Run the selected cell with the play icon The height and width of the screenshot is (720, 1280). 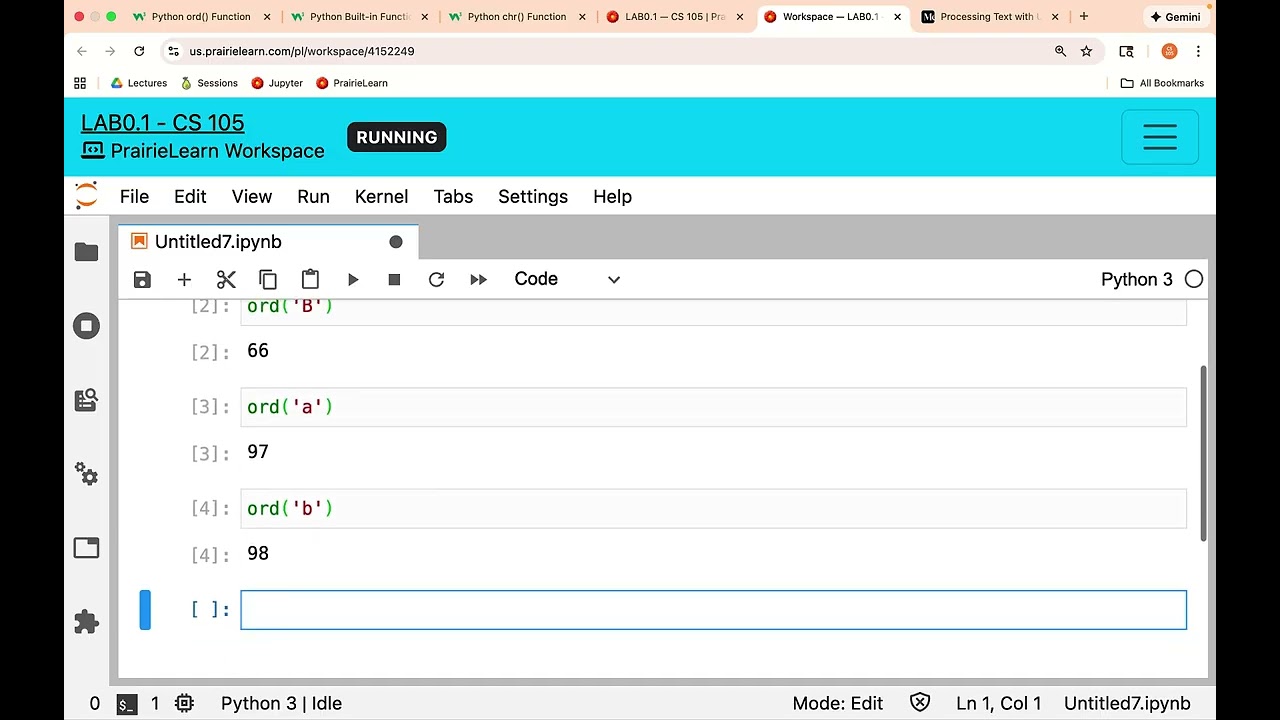(353, 280)
